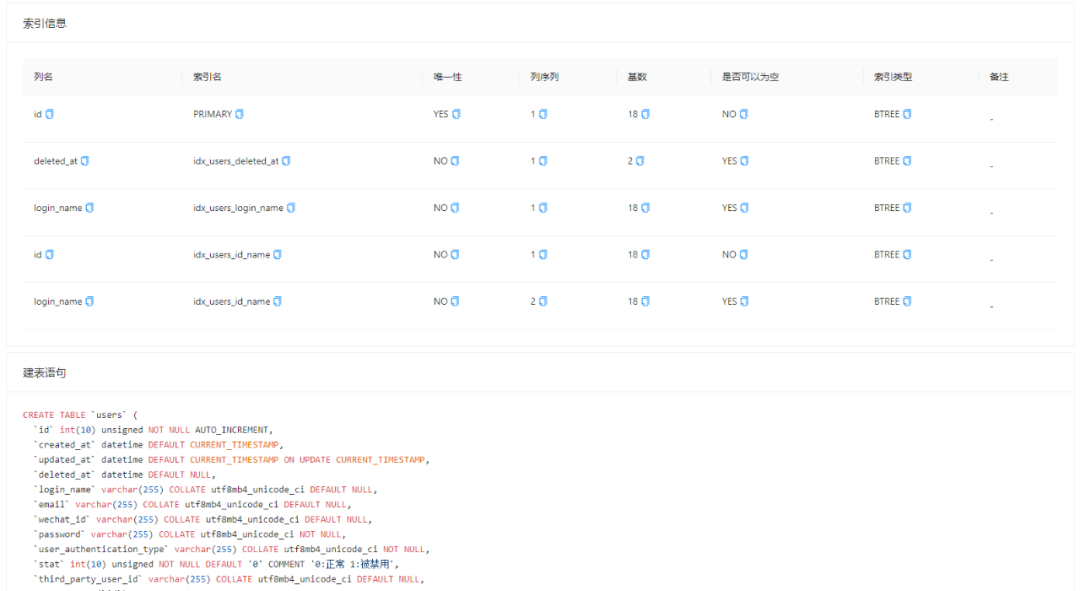Click the `login_name` varchar(255) code line
1080x591 pixels.
click(x=205, y=490)
